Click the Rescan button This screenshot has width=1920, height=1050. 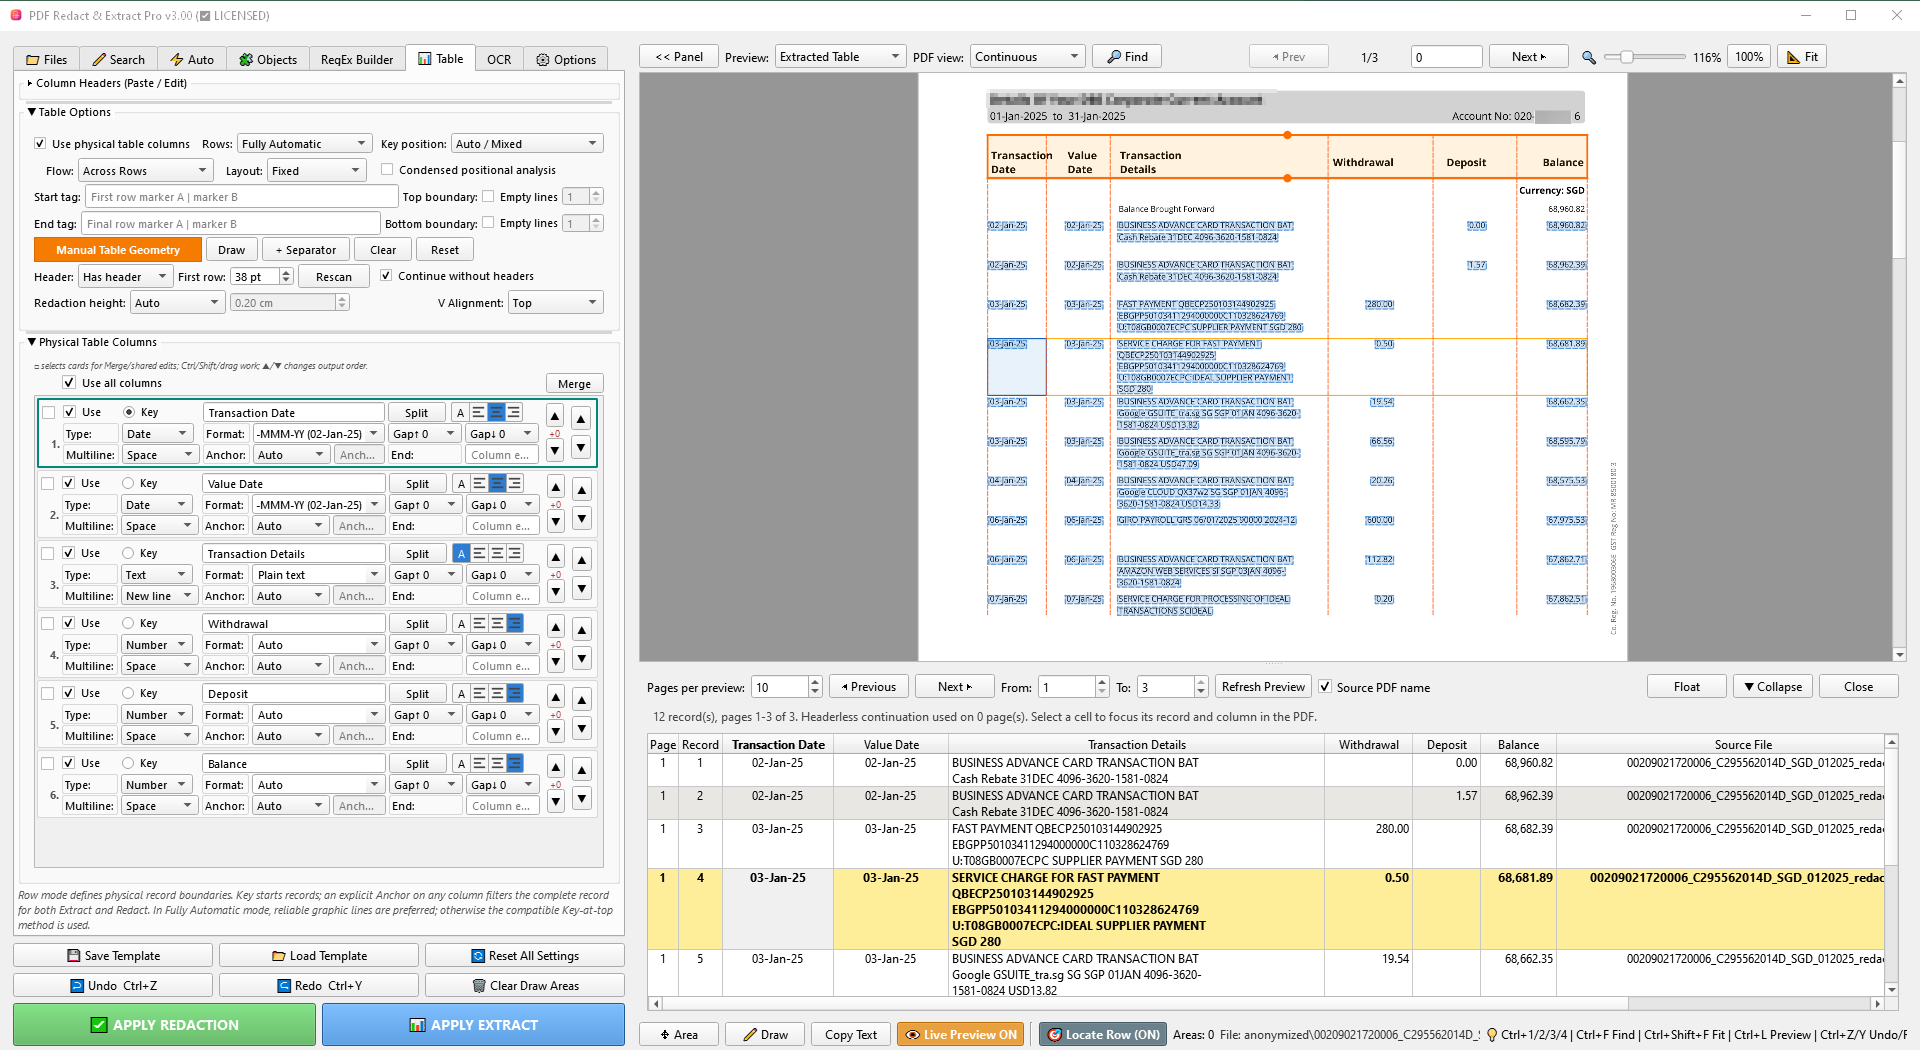pos(334,277)
